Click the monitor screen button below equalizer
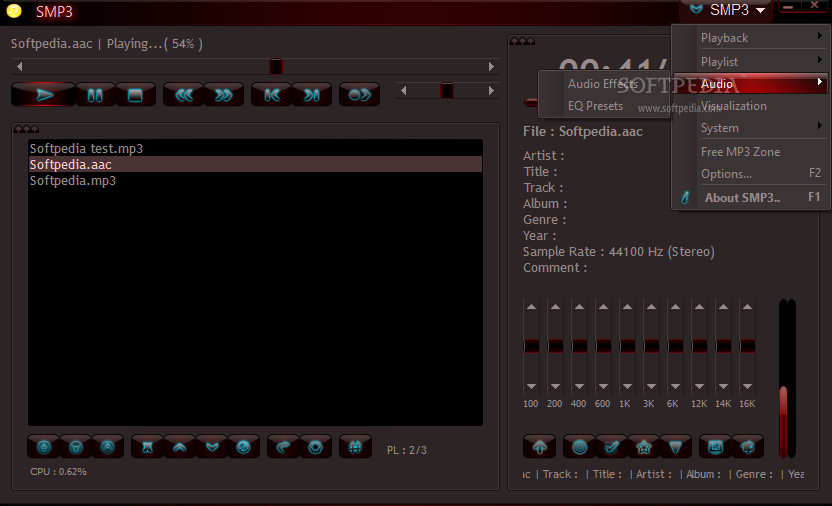The width and height of the screenshot is (832, 506). [715, 447]
